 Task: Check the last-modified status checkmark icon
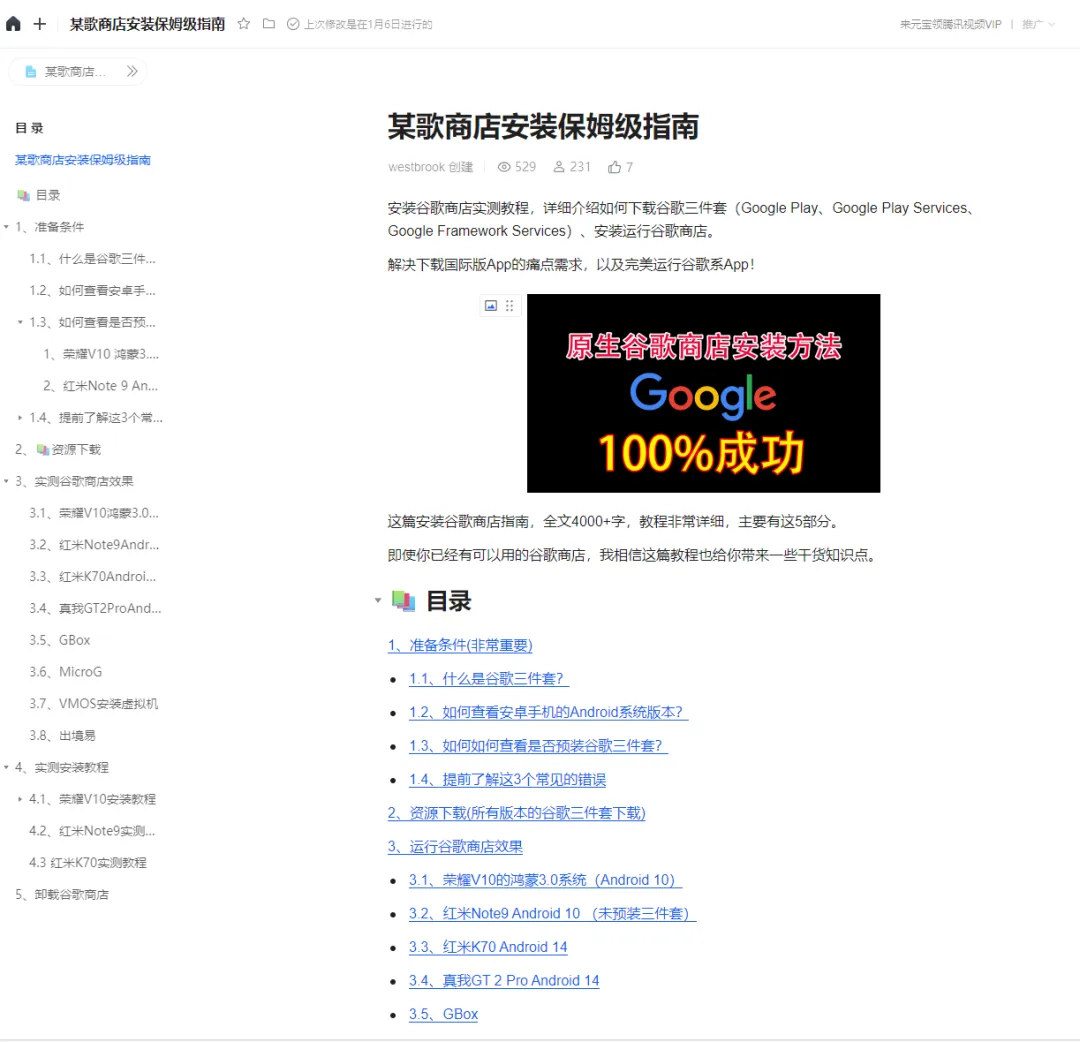293,24
